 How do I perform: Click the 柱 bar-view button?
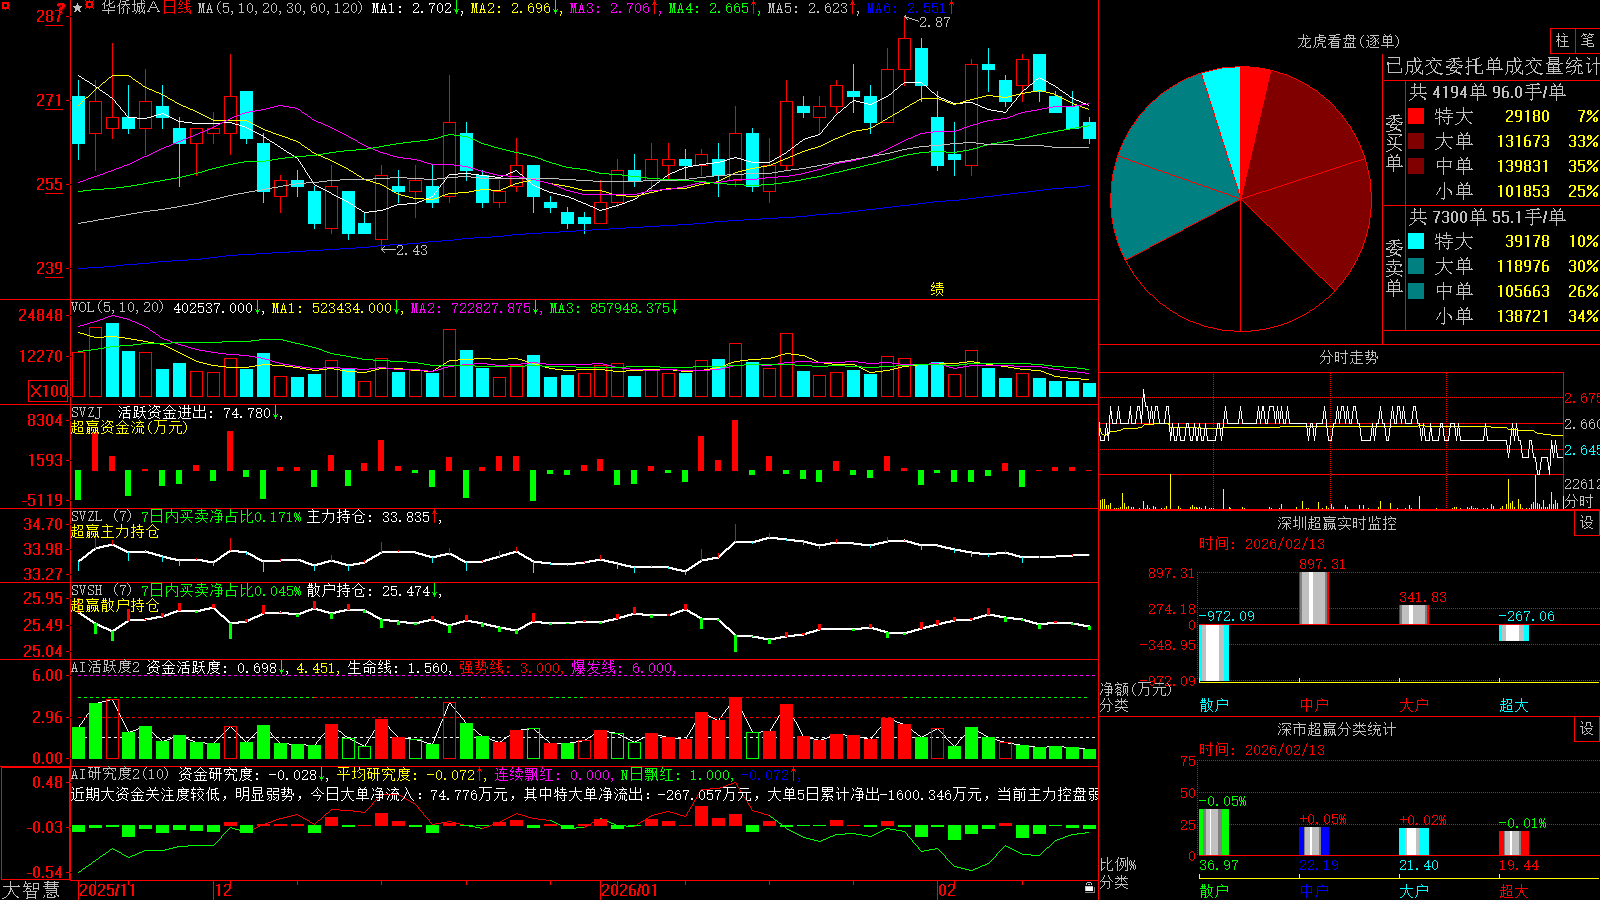(x=1562, y=40)
